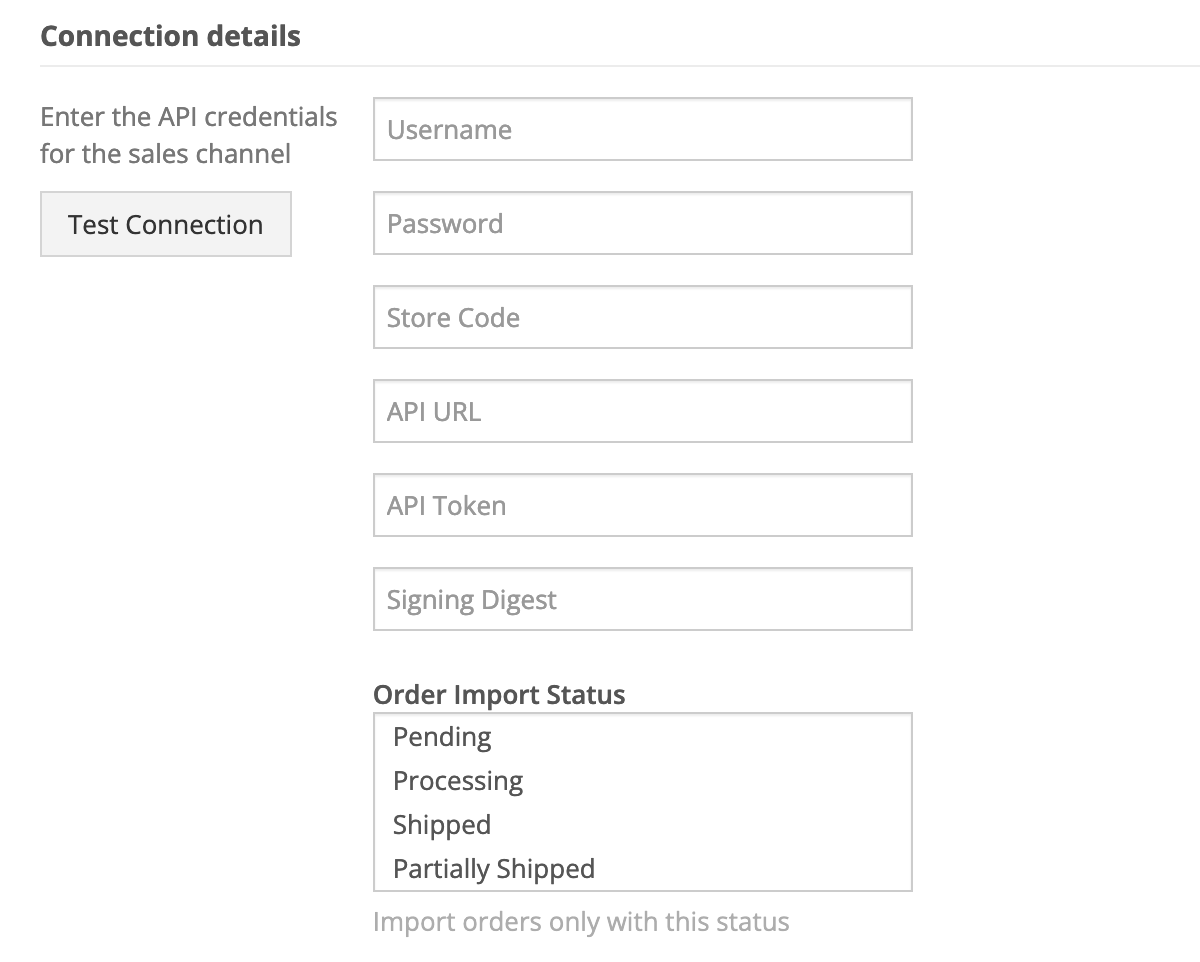Screen dimensions: 1200x962
Task: Click the Username placeholder text
Action: click(x=449, y=130)
